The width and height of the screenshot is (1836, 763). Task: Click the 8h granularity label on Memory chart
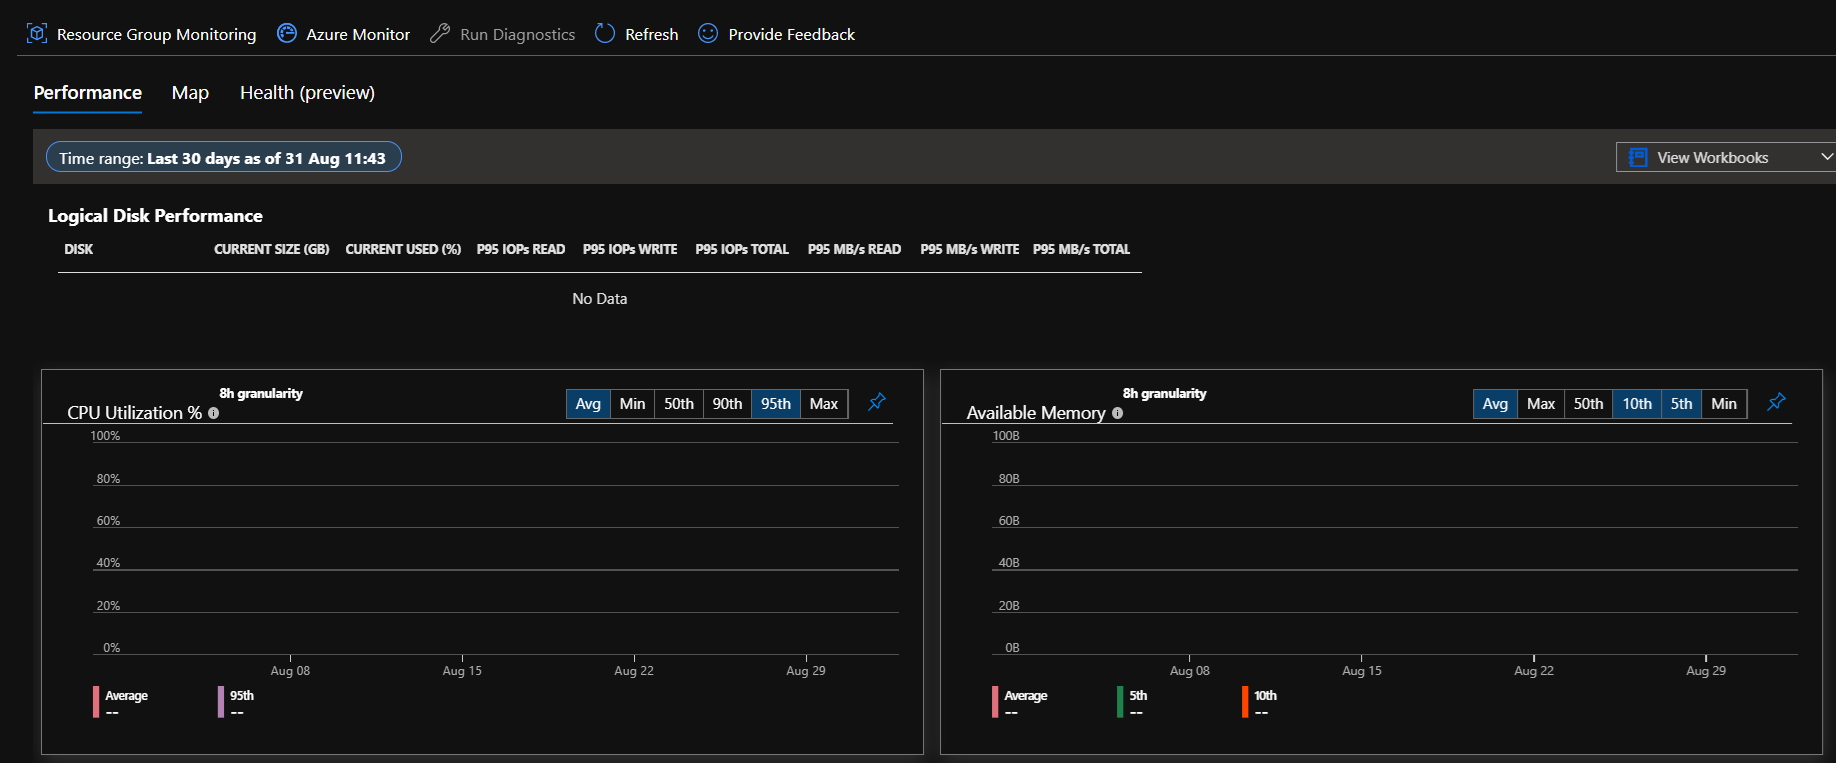[1164, 393]
